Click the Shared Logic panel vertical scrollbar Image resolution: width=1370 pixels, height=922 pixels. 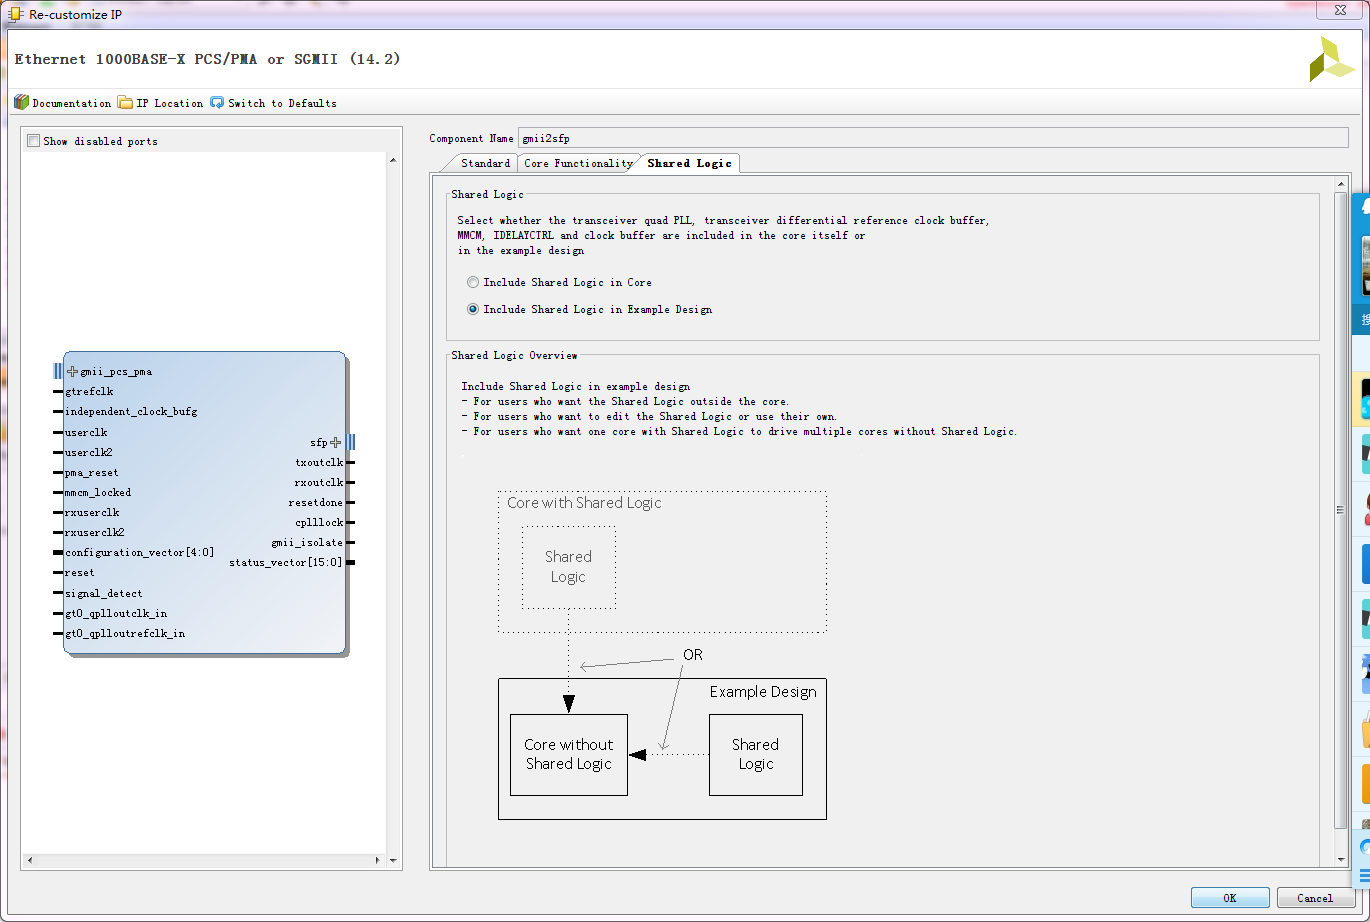click(x=1341, y=510)
